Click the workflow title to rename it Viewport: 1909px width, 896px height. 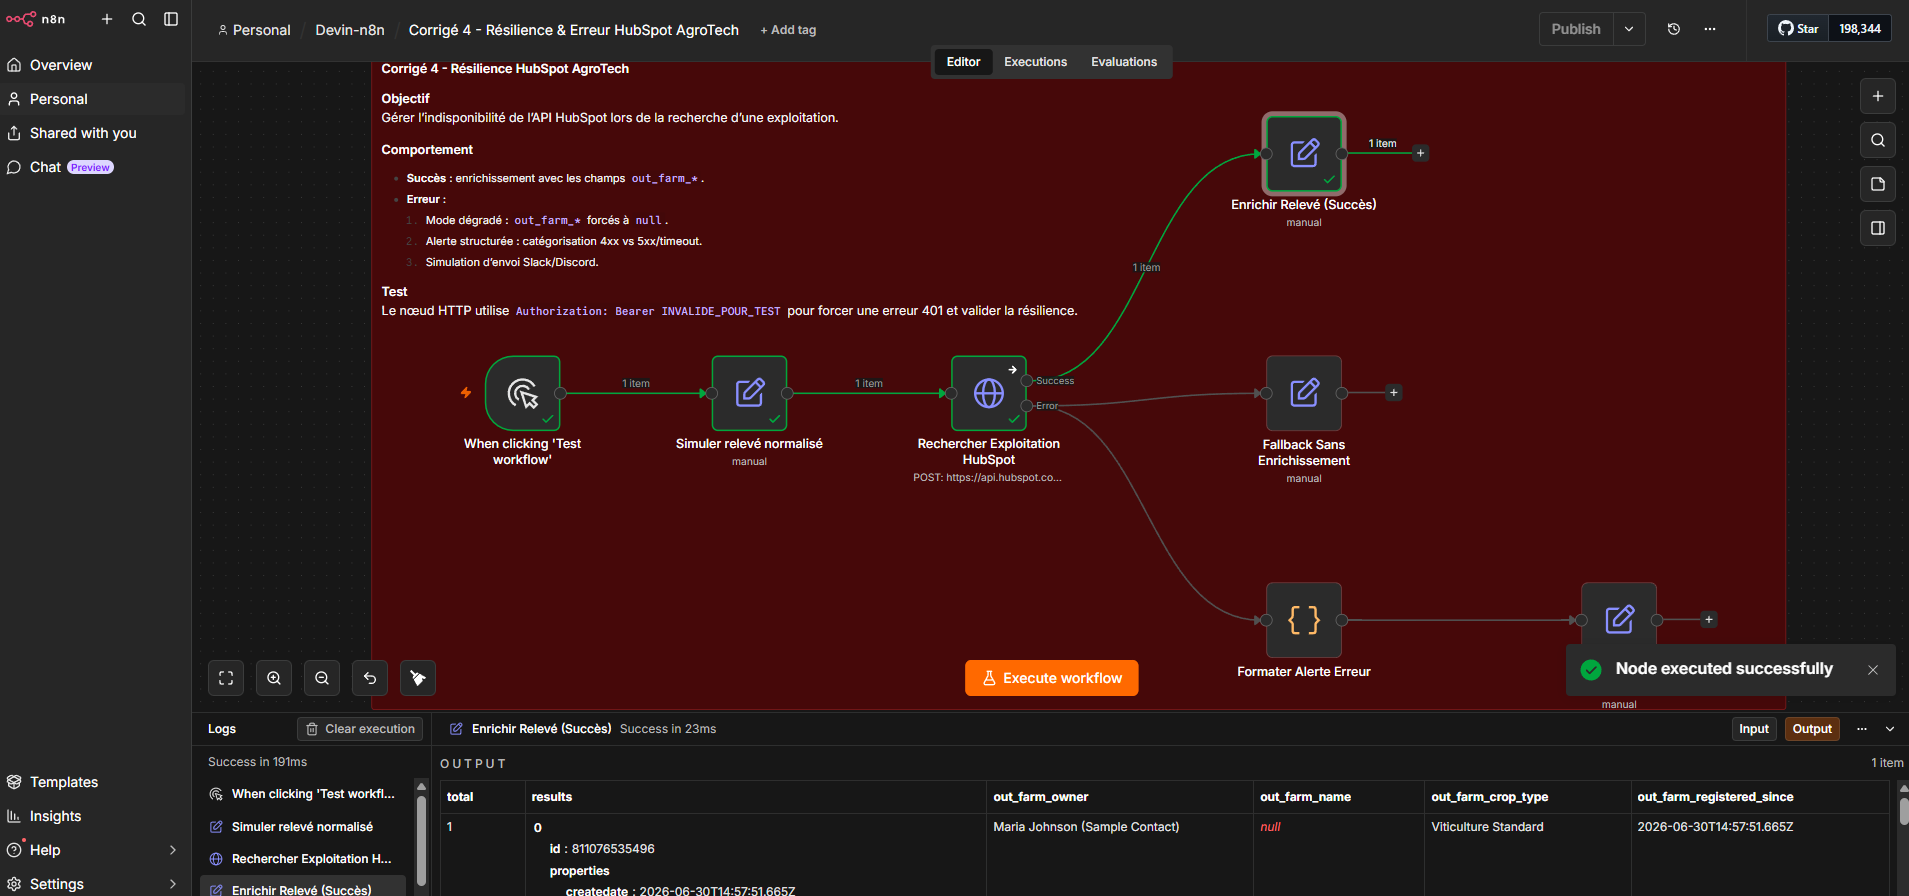coord(573,30)
